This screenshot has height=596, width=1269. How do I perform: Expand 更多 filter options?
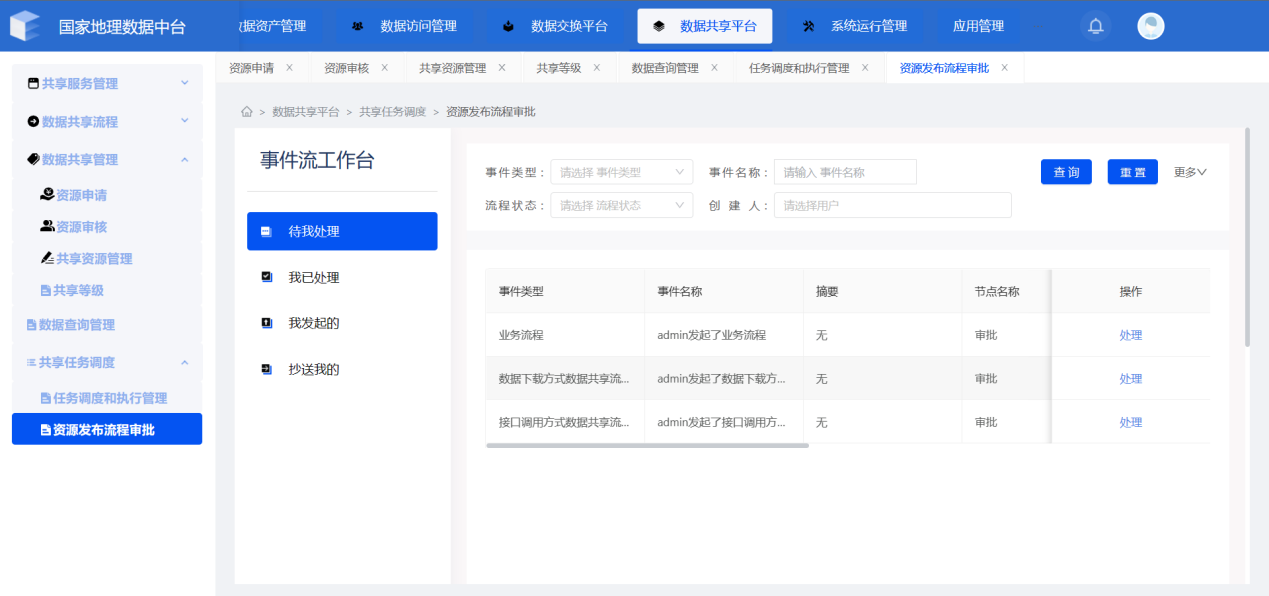click(1190, 172)
